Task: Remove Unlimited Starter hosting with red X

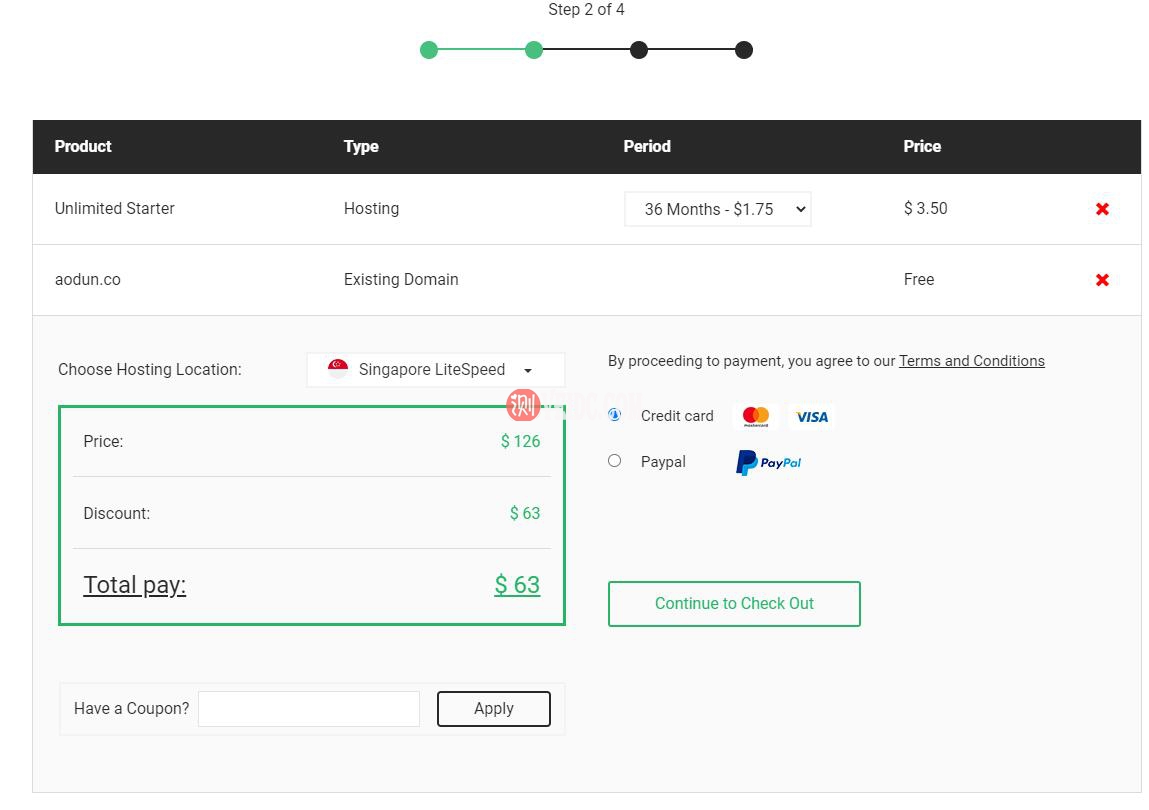Action: pyautogui.click(x=1102, y=209)
